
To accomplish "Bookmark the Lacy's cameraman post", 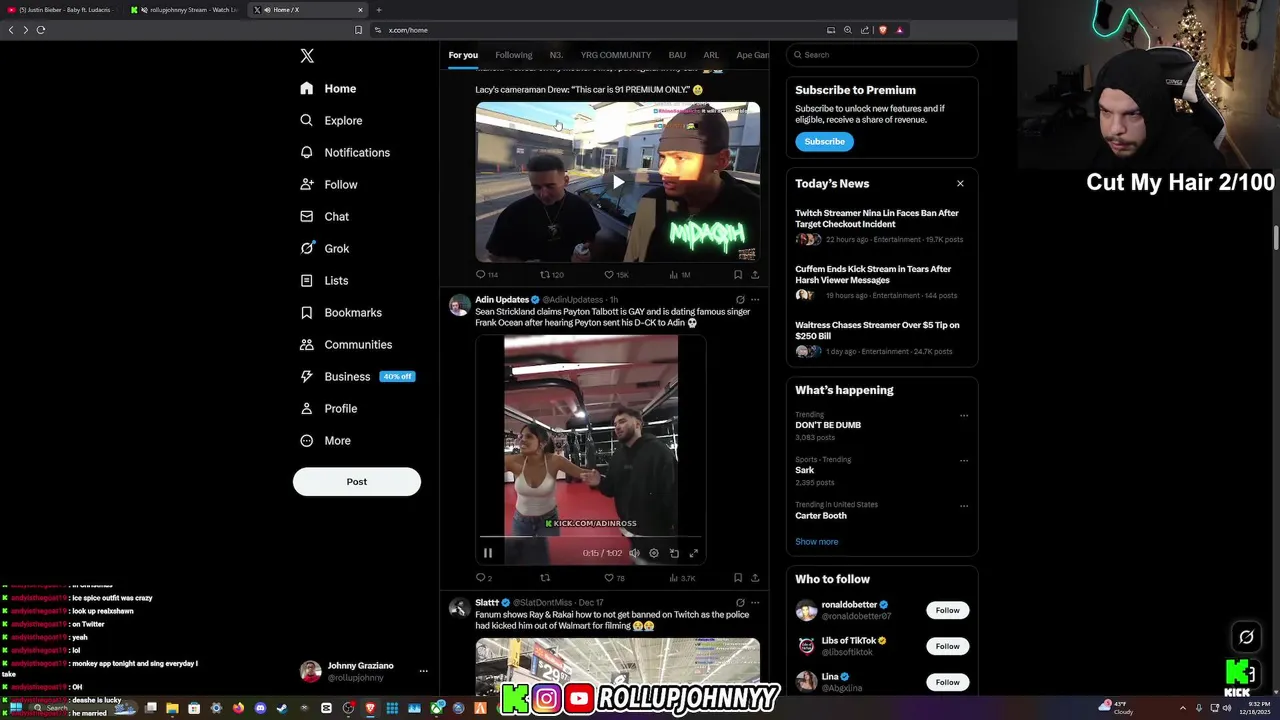I will [x=738, y=275].
